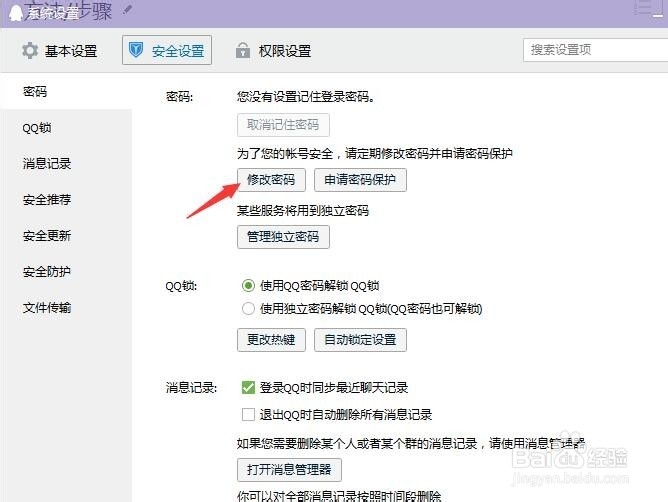Screen dimensions: 668x502
Task: Click the gear icon for basic settings
Action: click(x=30, y=51)
